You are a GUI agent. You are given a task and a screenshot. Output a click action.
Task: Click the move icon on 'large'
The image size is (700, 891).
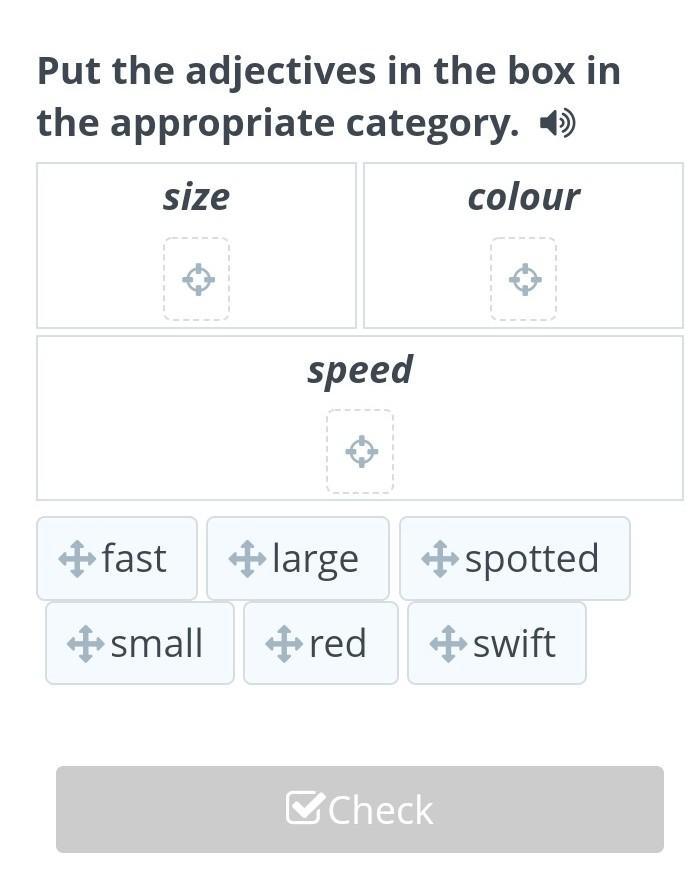(x=247, y=559)
